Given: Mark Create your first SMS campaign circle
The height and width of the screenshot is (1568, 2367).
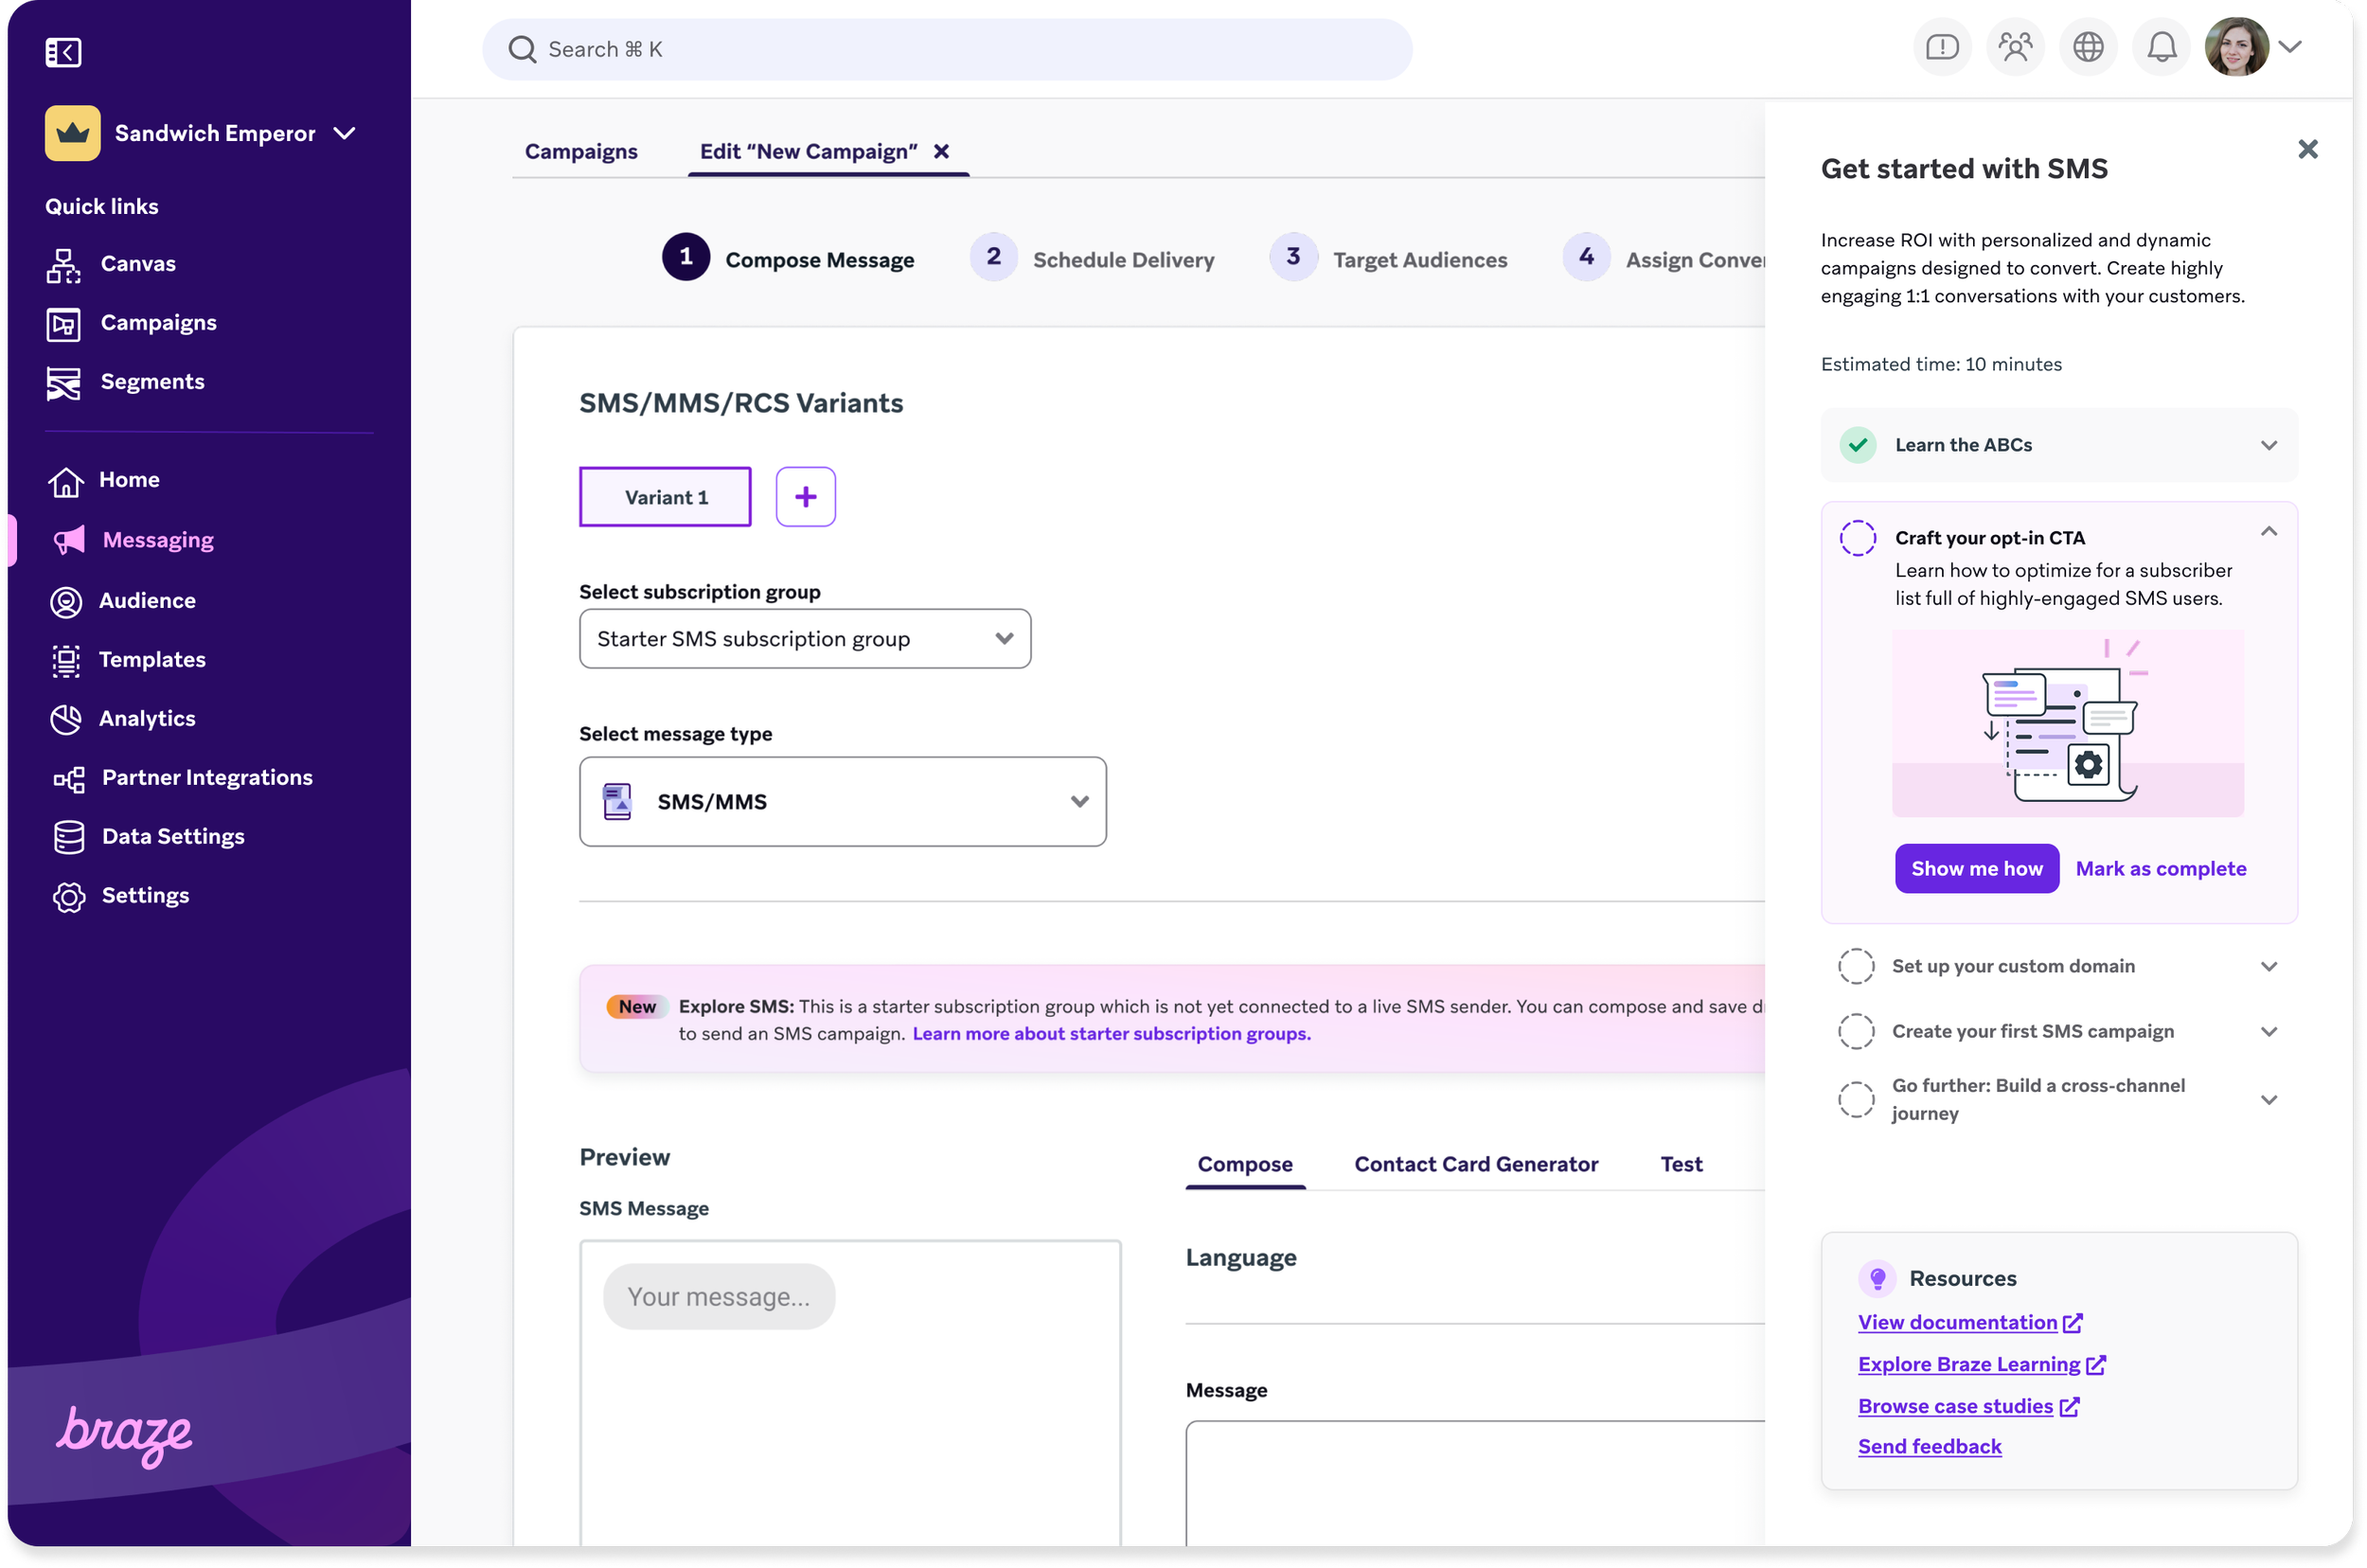Looking at the screenshot, I should (x=1856, y=1032).
